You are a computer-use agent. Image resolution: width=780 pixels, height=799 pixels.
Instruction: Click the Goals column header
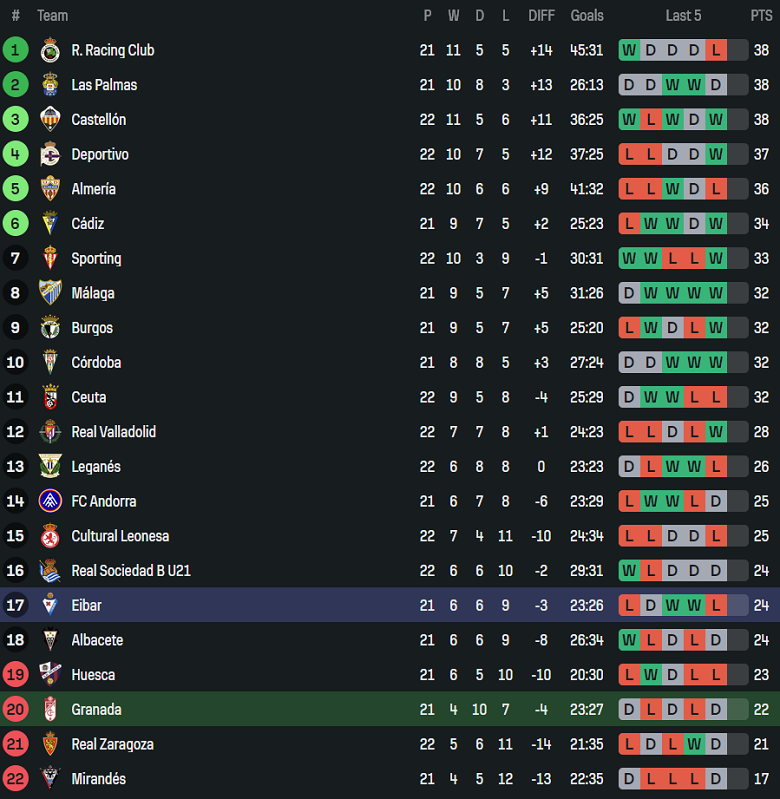click(x=587, y=15)
